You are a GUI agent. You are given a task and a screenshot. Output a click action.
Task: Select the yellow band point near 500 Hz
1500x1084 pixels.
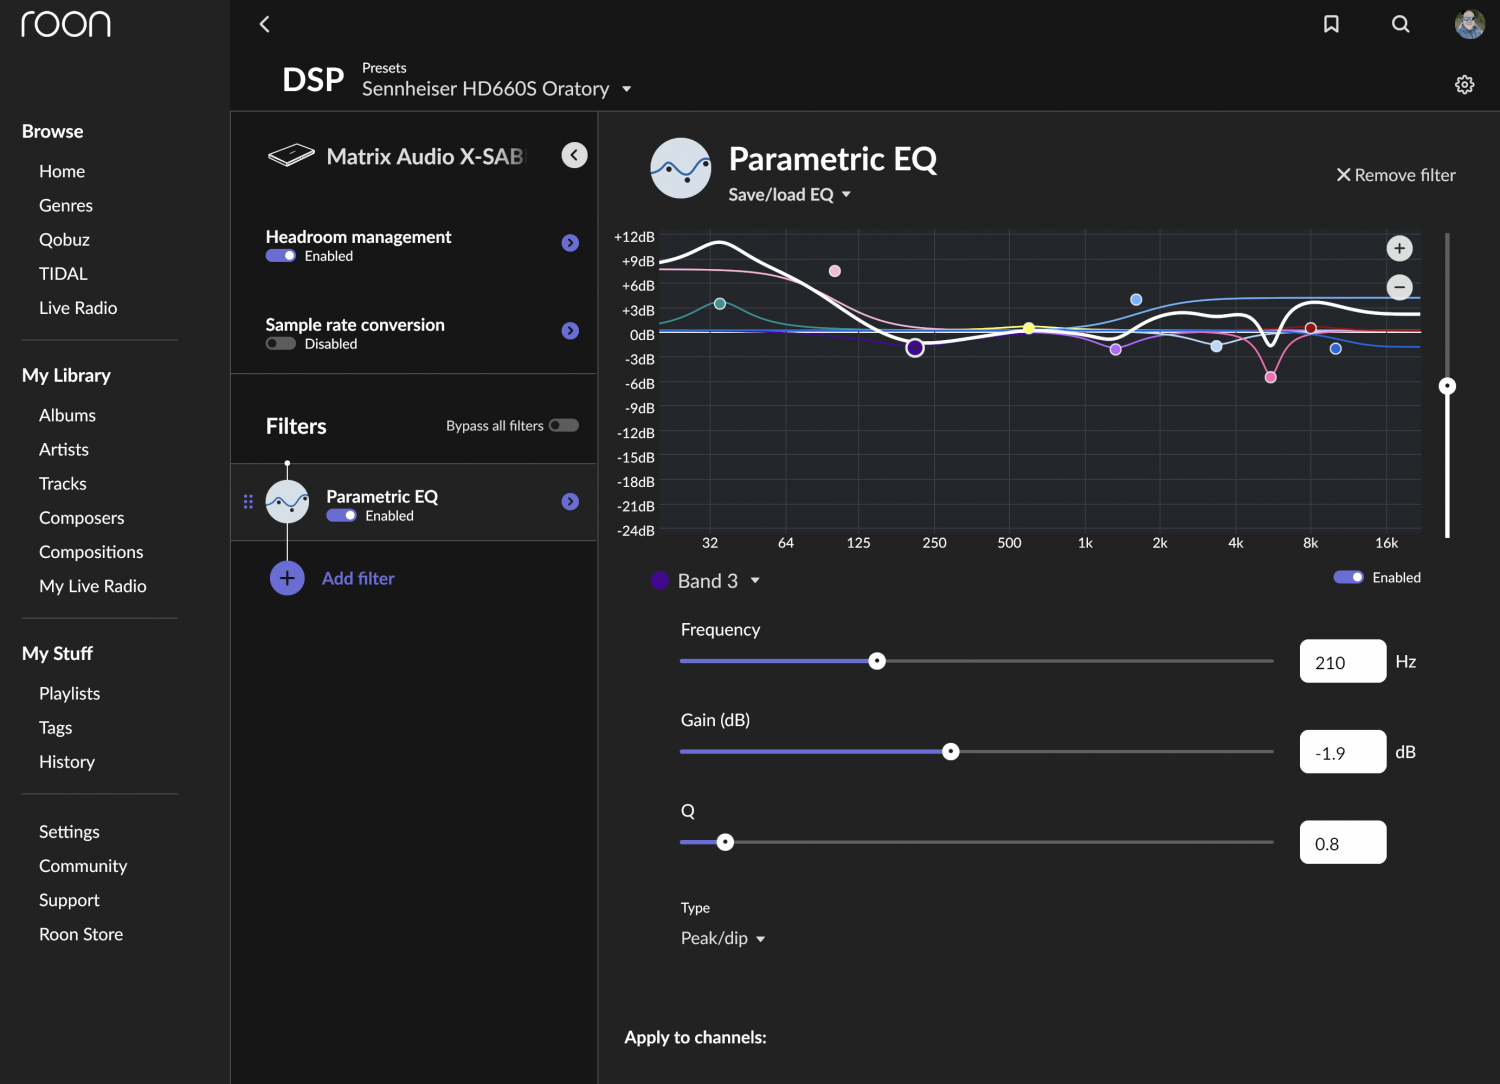pyautogui.click(x=1028, y=328)
